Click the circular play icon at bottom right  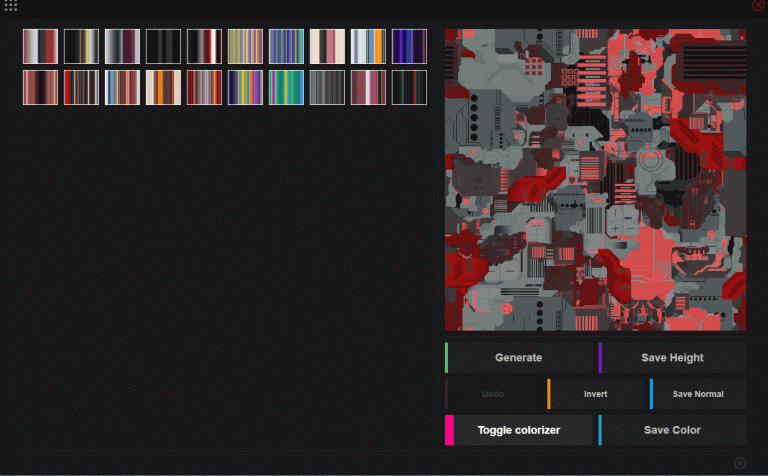point(740,463)
